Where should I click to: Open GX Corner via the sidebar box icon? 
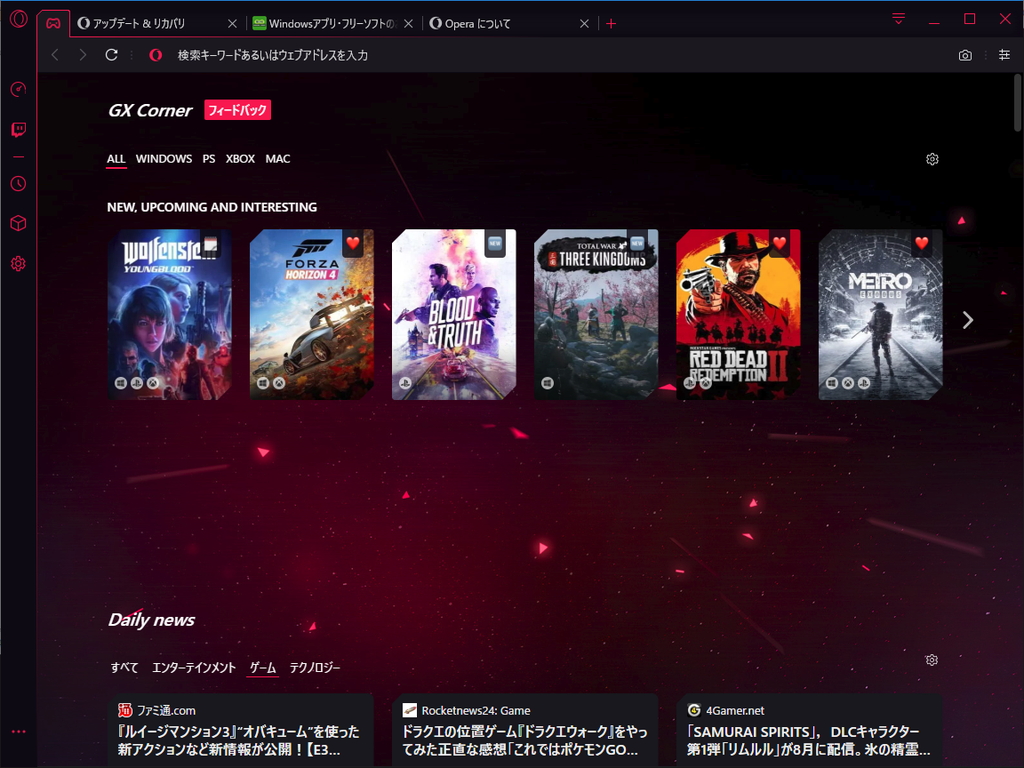[x=18, y=223]
